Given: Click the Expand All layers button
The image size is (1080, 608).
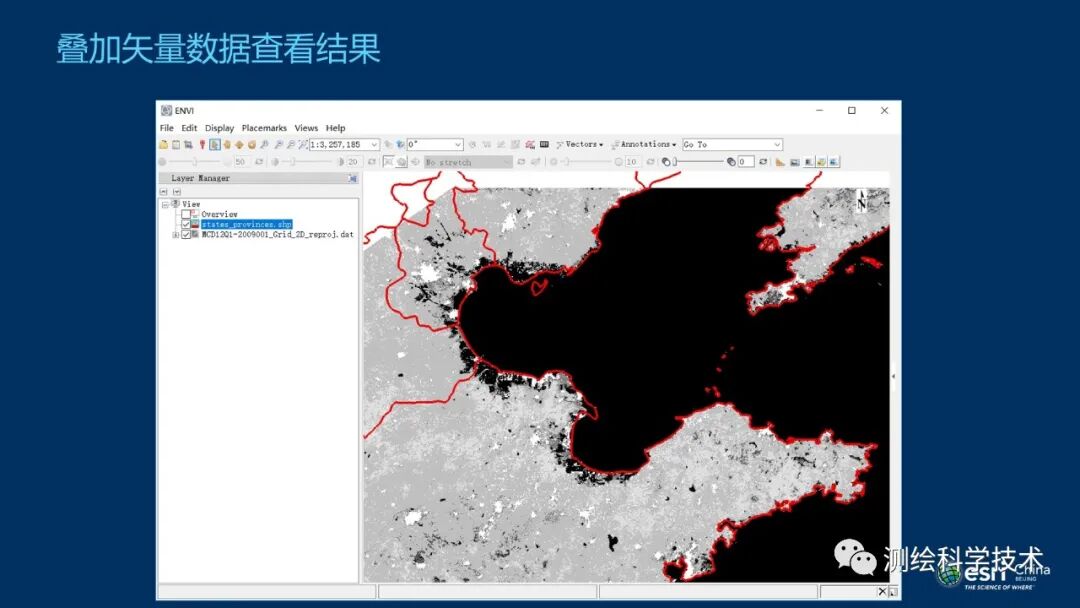Looking at the screenshot, I should click(177, 191).
